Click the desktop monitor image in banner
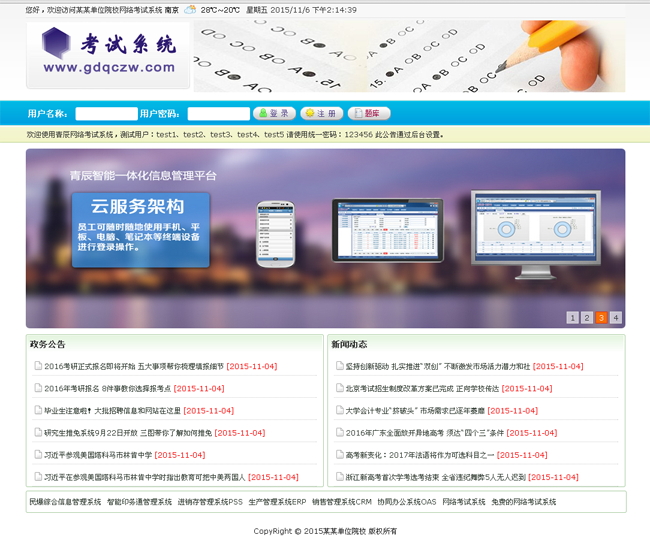650x544 pixels. [x=536, y=235]
